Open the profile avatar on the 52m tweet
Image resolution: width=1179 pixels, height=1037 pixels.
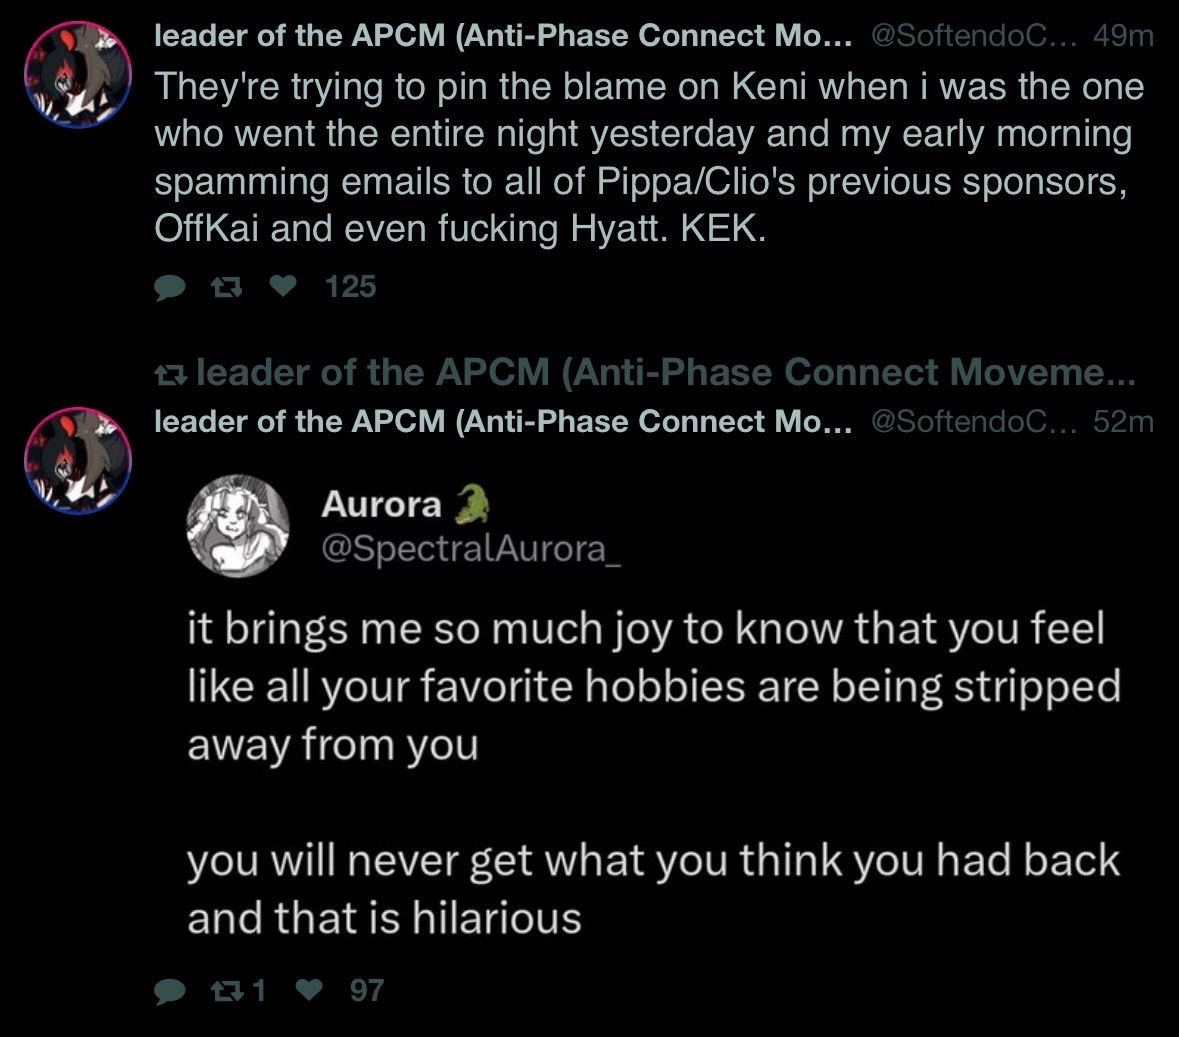click(x=78, y=460)
